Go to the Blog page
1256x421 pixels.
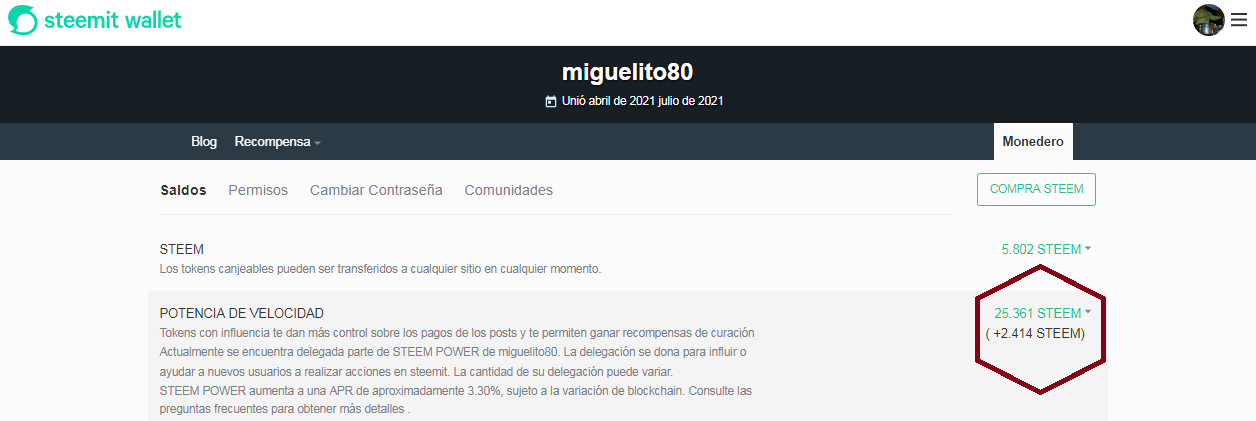coord(204,142)
